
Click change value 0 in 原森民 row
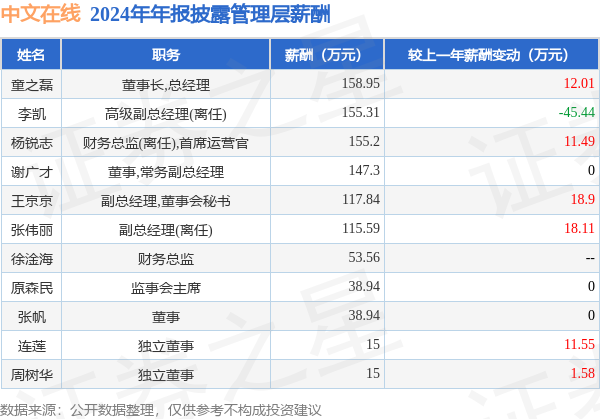591,286
